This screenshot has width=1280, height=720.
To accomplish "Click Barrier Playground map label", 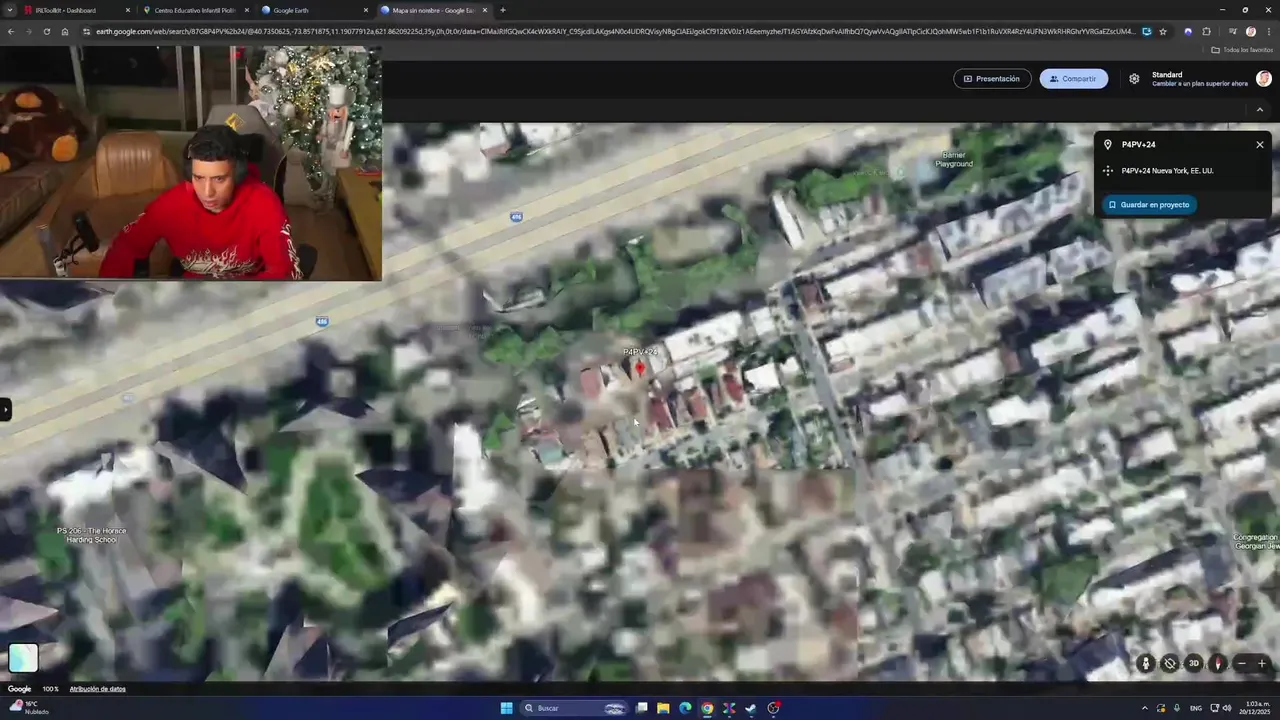I will pyautogui.click(x=954, y=160).
